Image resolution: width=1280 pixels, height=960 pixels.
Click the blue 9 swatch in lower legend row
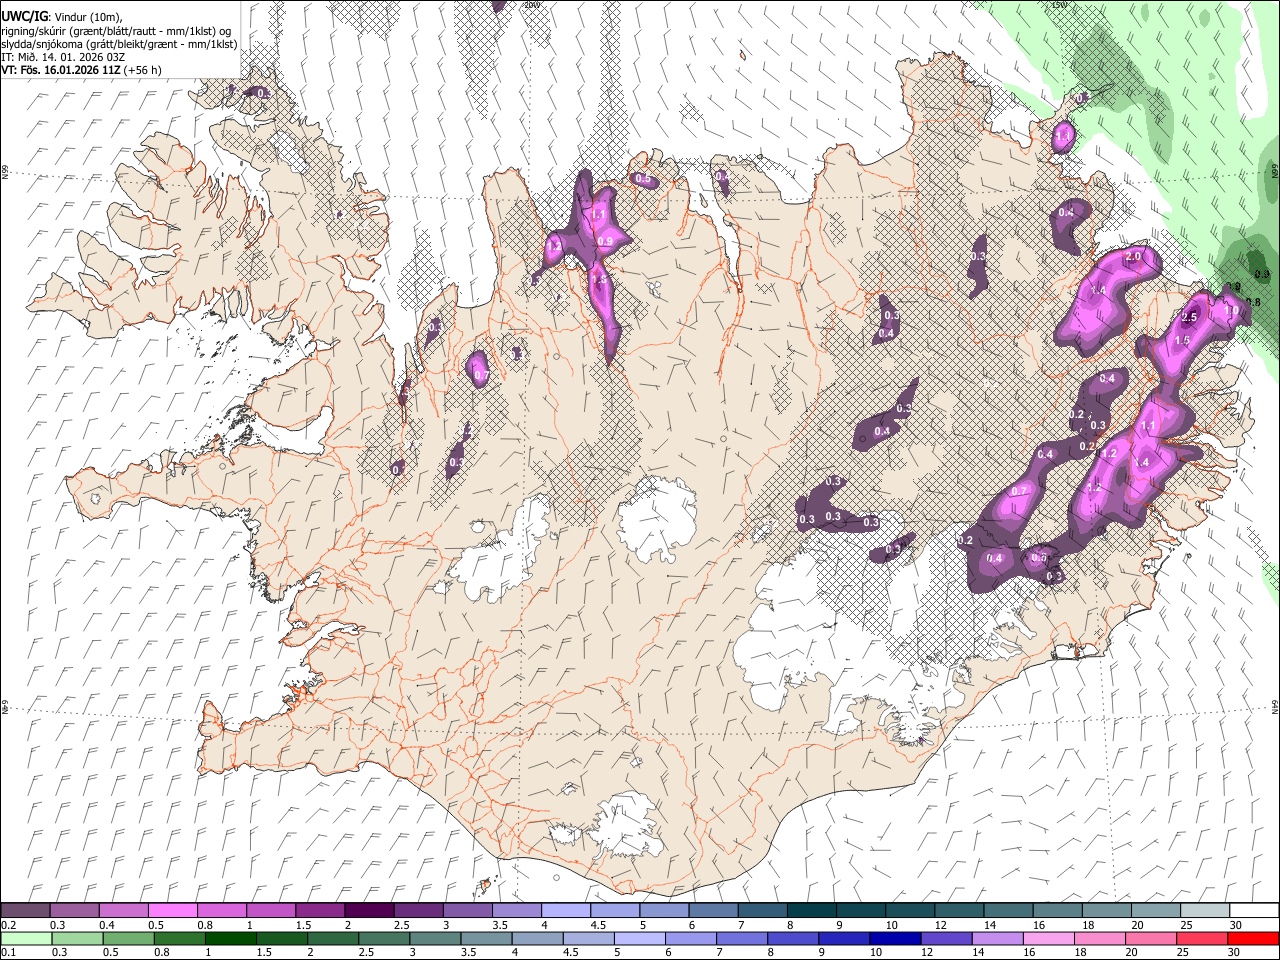coord(842,938)
